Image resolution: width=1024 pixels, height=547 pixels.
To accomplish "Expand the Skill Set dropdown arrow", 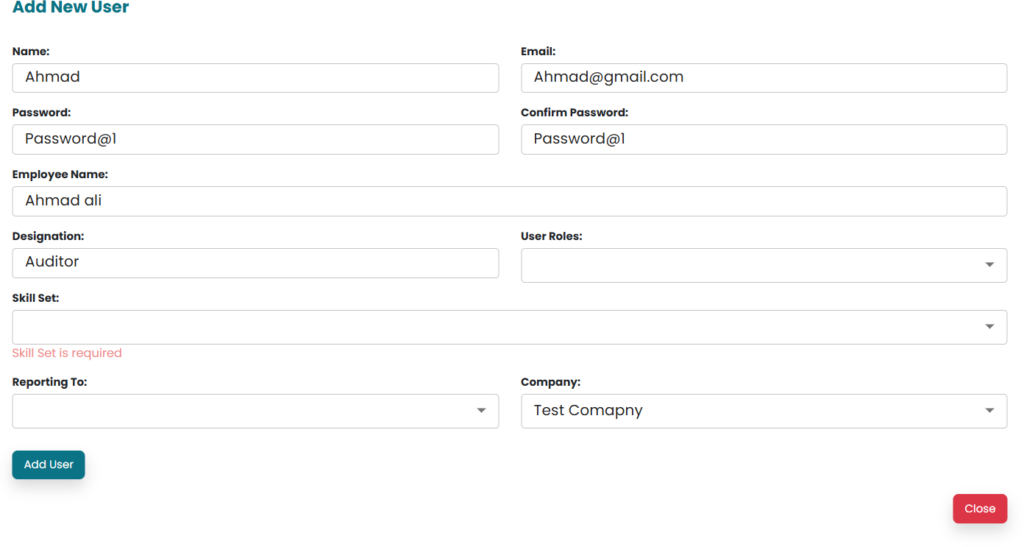I will click(988, 327).
